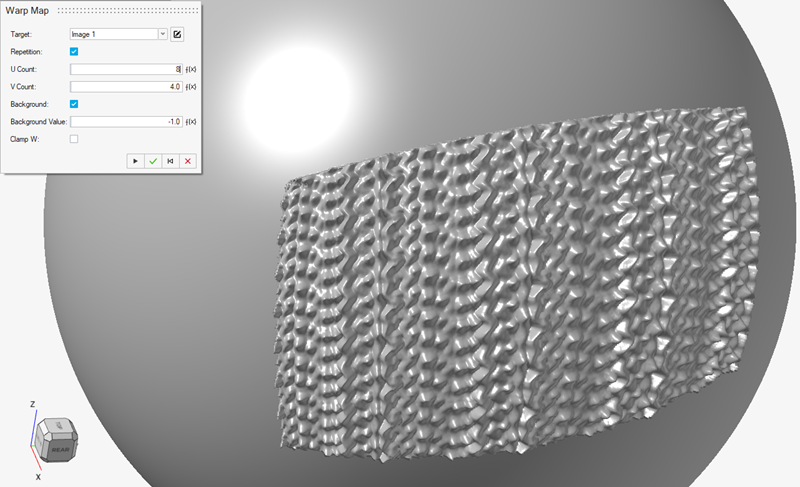Image resolution: width=800 pixels, height=487 pixels.
Task: Click the Background Value input field
Action: click(125, 122)
